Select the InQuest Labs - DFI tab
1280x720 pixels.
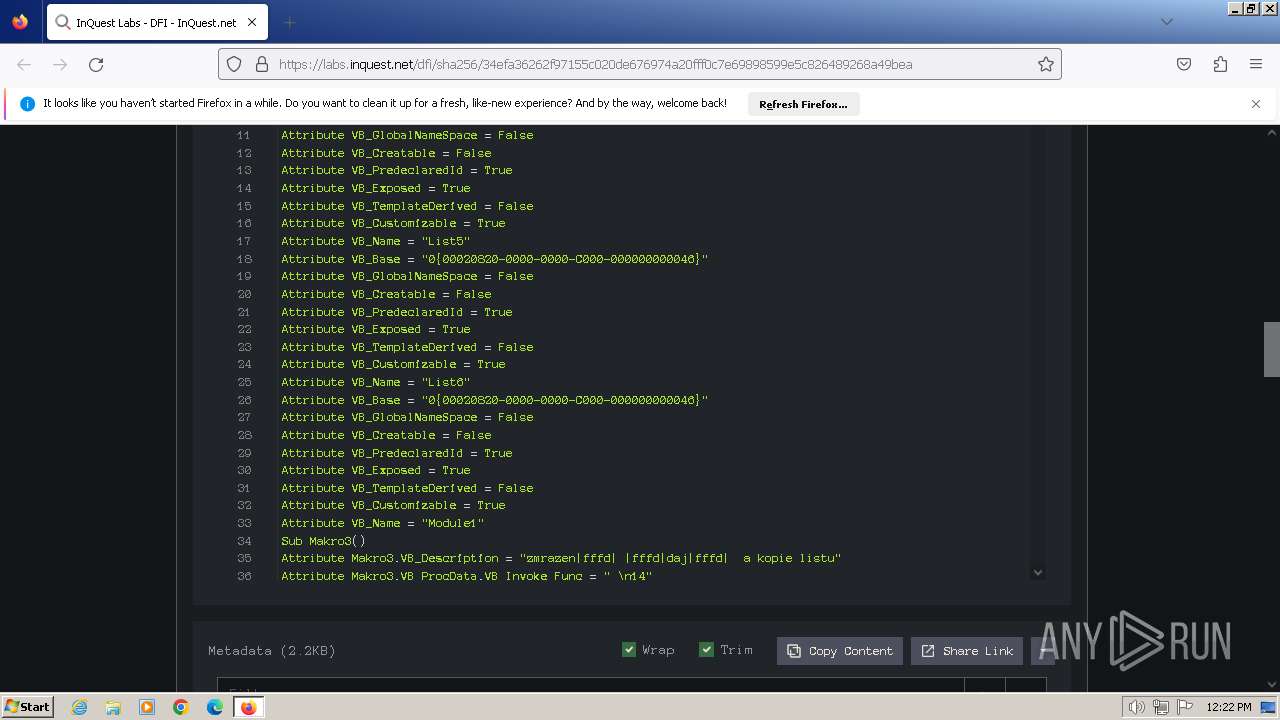point(157,22)
